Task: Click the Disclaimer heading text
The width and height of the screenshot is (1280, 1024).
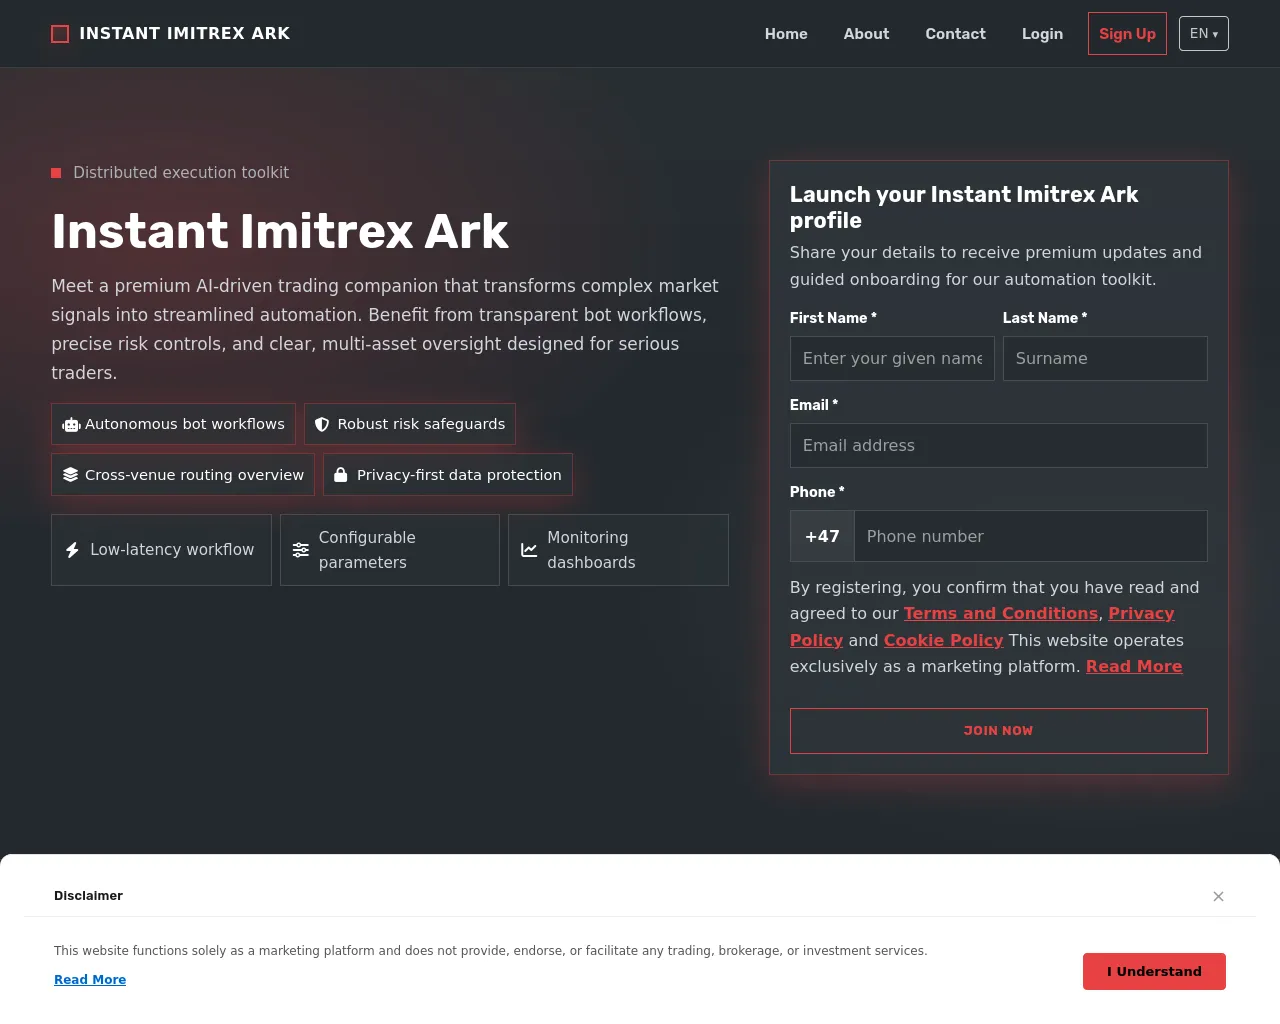Action: pyautogui.click(x=88, y=896)
